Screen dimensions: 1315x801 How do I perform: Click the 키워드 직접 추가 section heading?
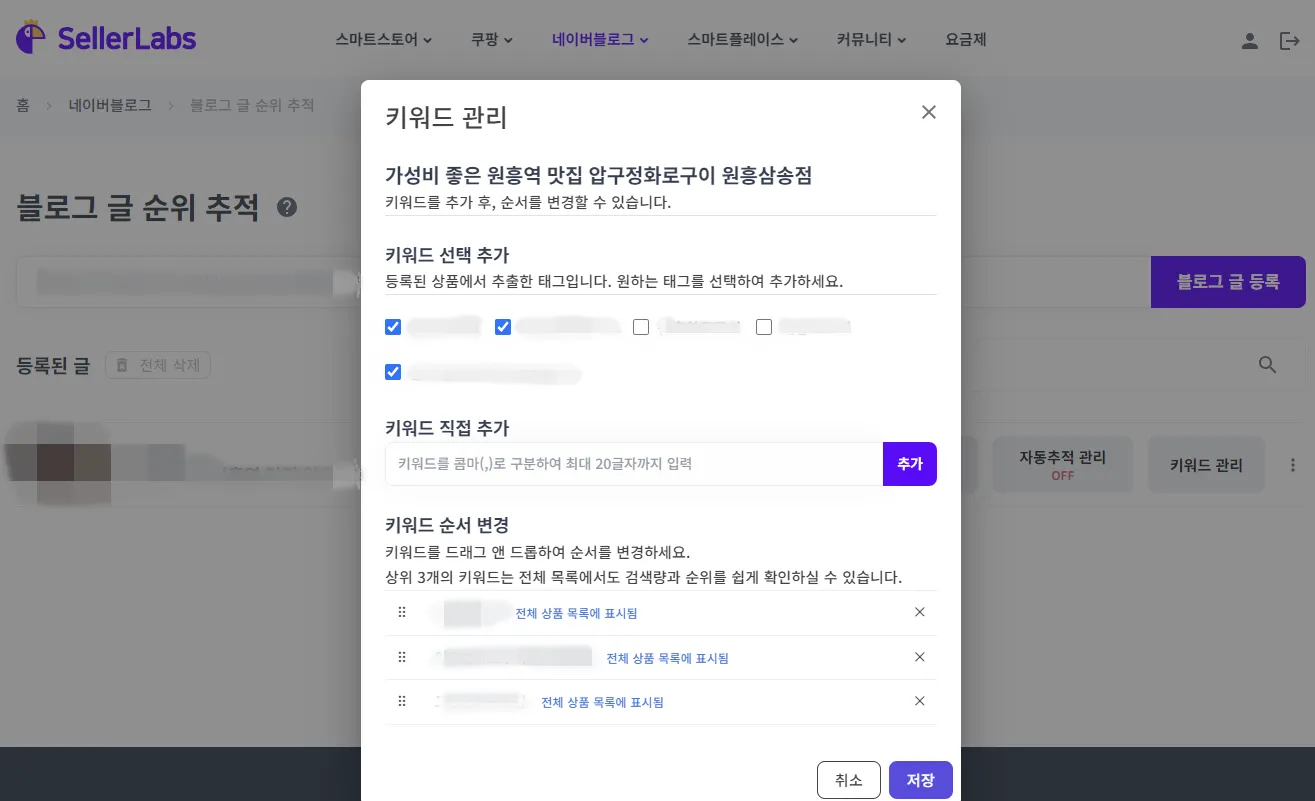[447, 428]
